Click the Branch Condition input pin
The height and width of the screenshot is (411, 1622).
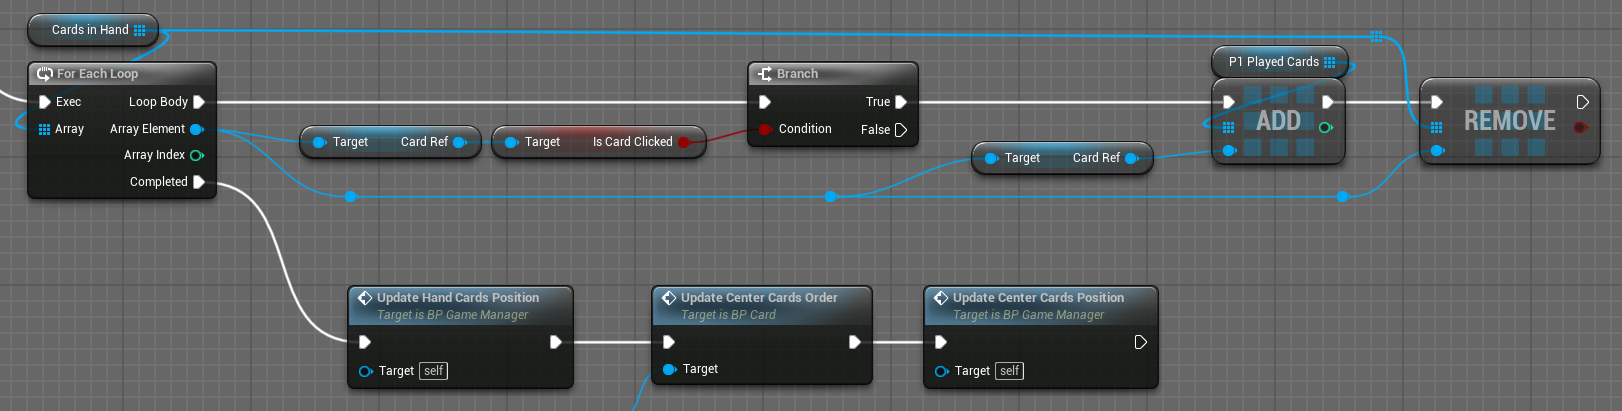coord(765,129)
